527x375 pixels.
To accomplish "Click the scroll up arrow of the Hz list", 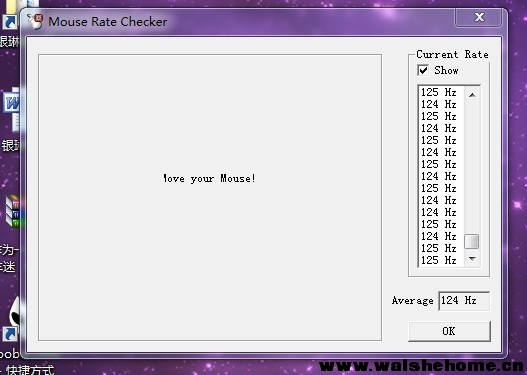I will tap(472, 95).
